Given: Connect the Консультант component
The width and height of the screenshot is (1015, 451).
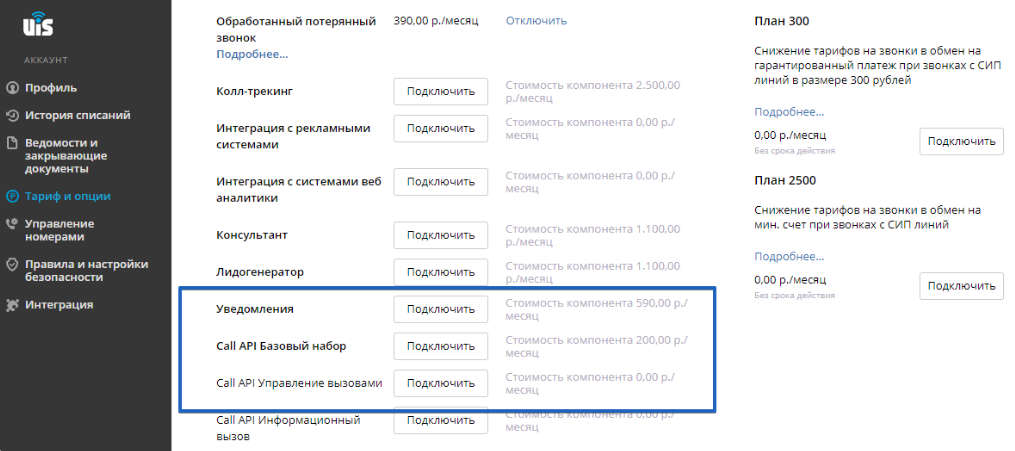Looking at the screenshot, I should [441, 235].
